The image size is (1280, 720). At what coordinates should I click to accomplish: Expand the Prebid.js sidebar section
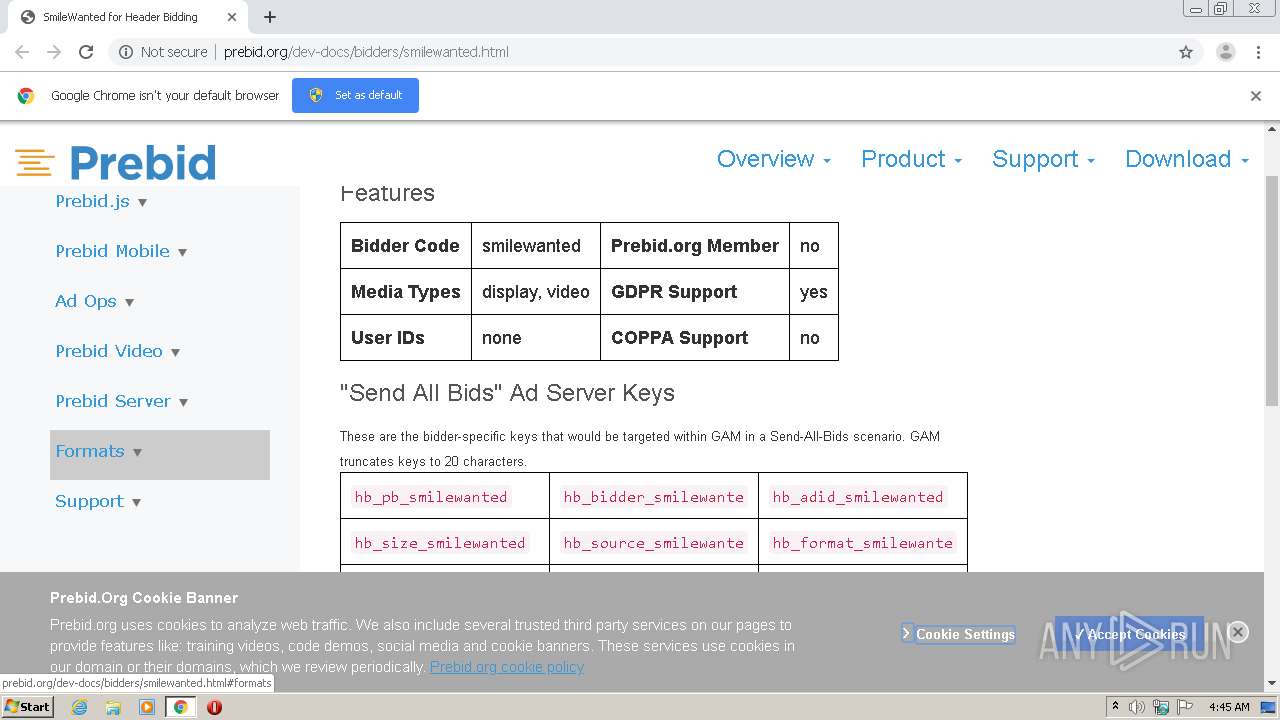101,201
